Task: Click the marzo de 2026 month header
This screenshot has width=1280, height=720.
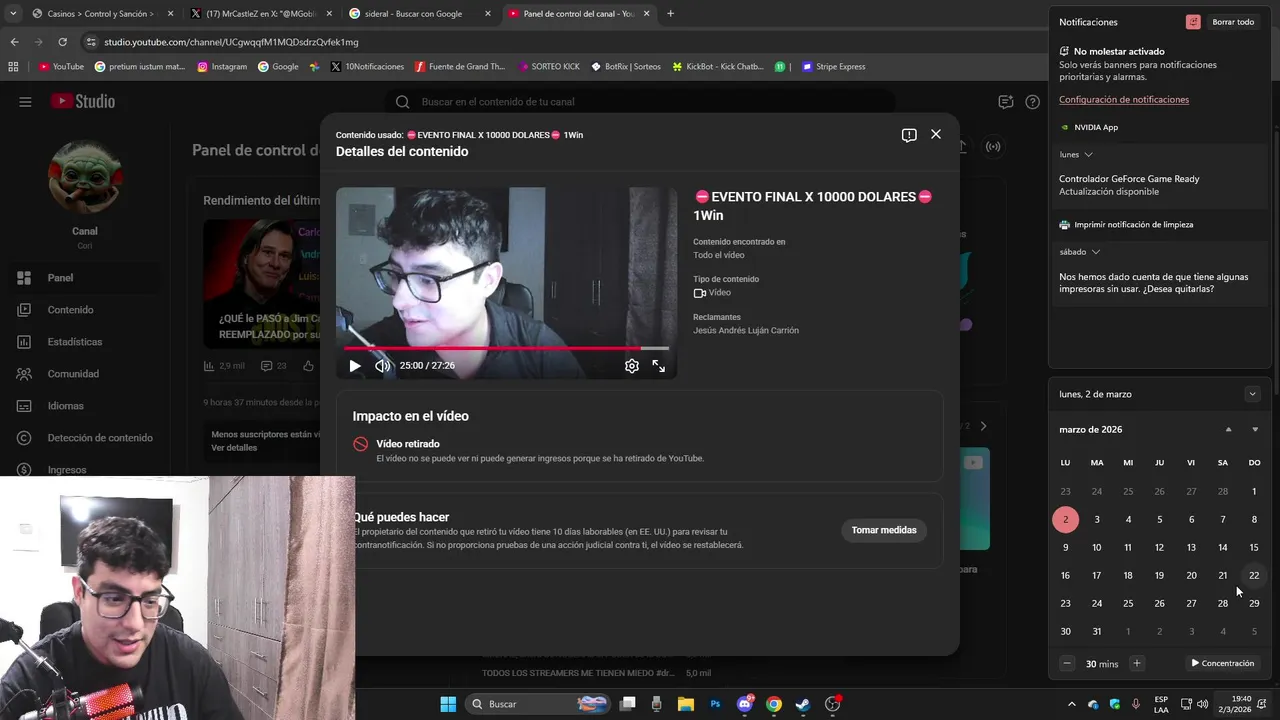Action: click(1091, 430)
